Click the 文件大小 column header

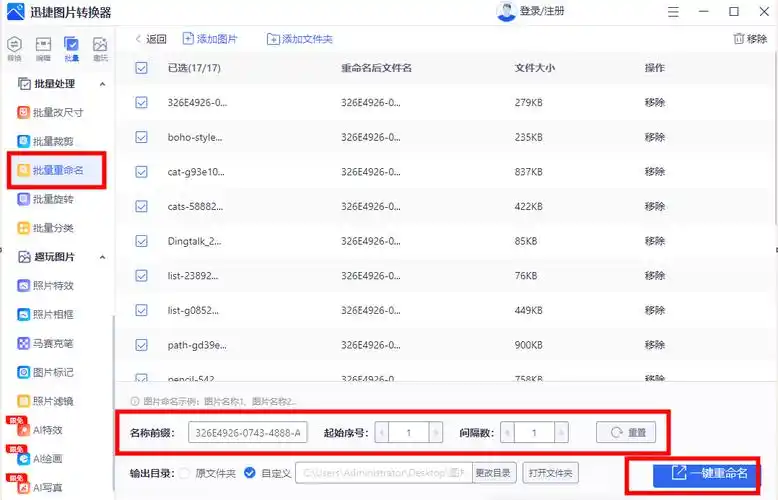(534, 68)
